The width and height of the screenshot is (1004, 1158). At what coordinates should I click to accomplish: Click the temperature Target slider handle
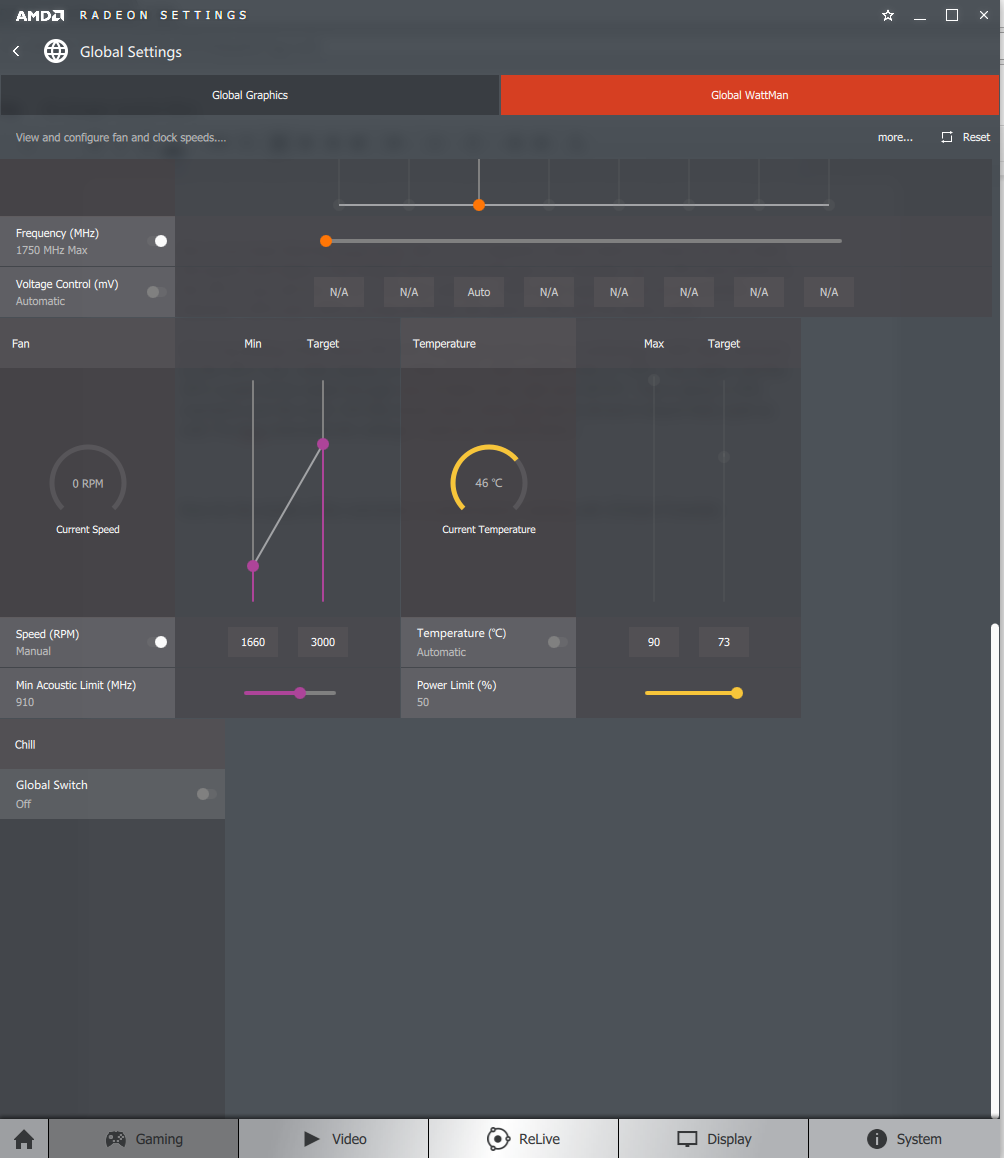pos(724,457)
